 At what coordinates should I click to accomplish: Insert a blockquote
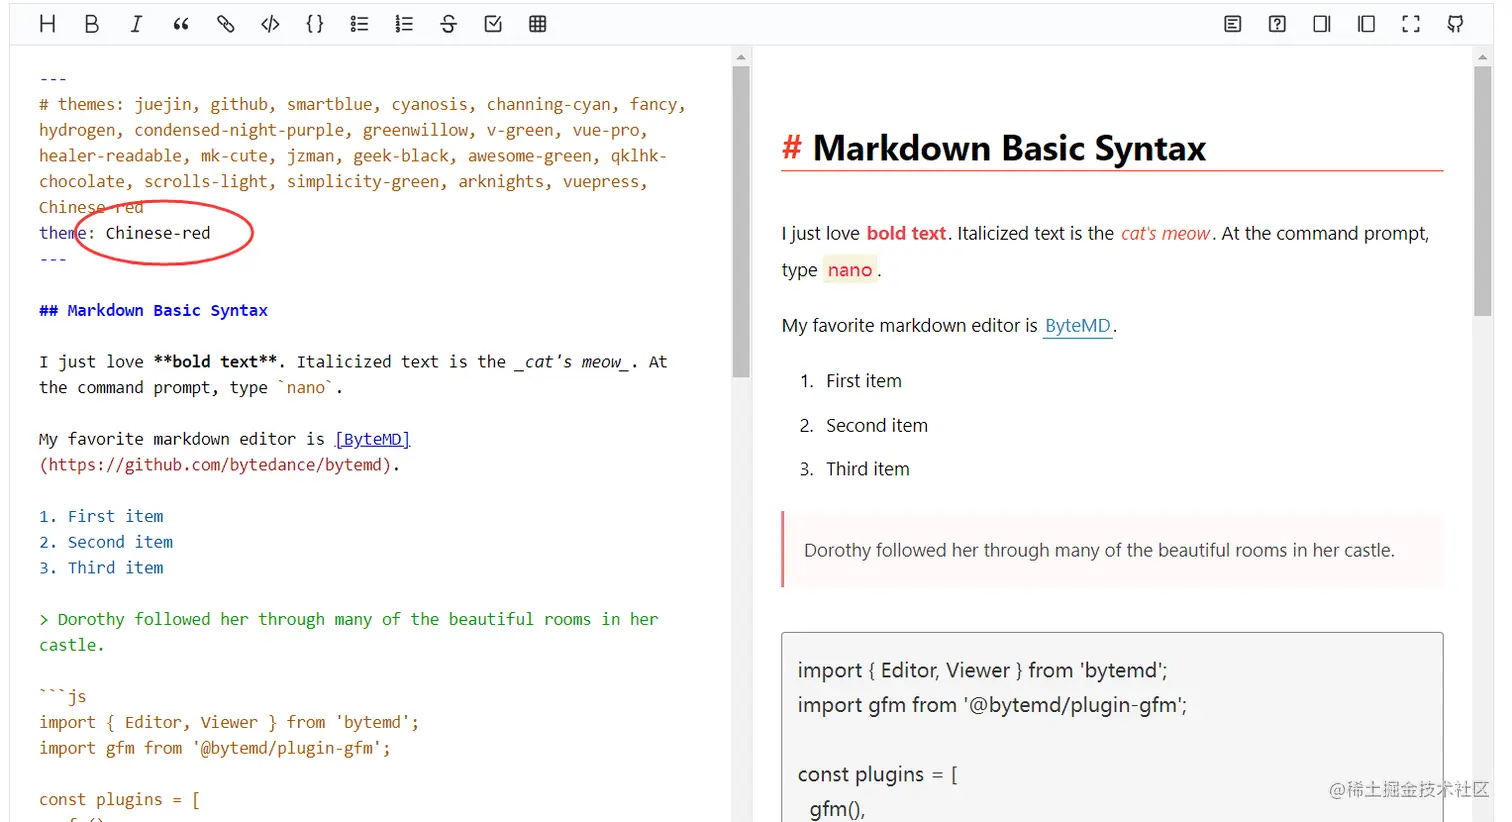(181, 24)
